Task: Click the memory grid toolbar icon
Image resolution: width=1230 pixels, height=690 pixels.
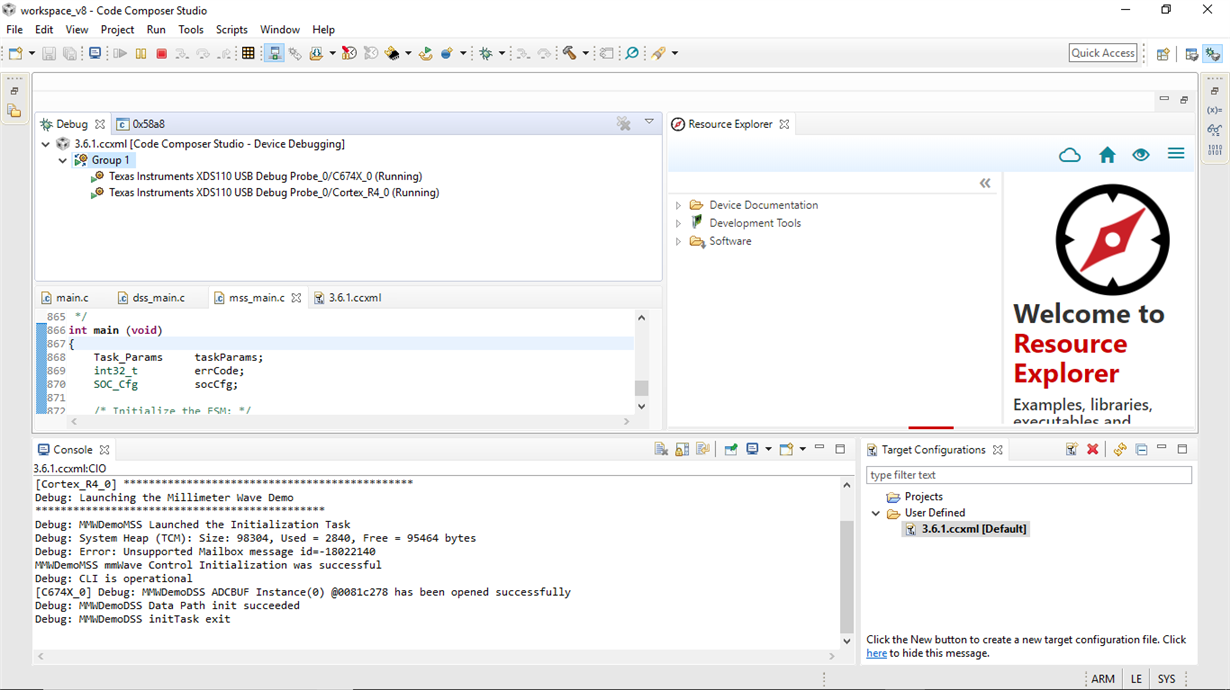Action: pos(248,53)
